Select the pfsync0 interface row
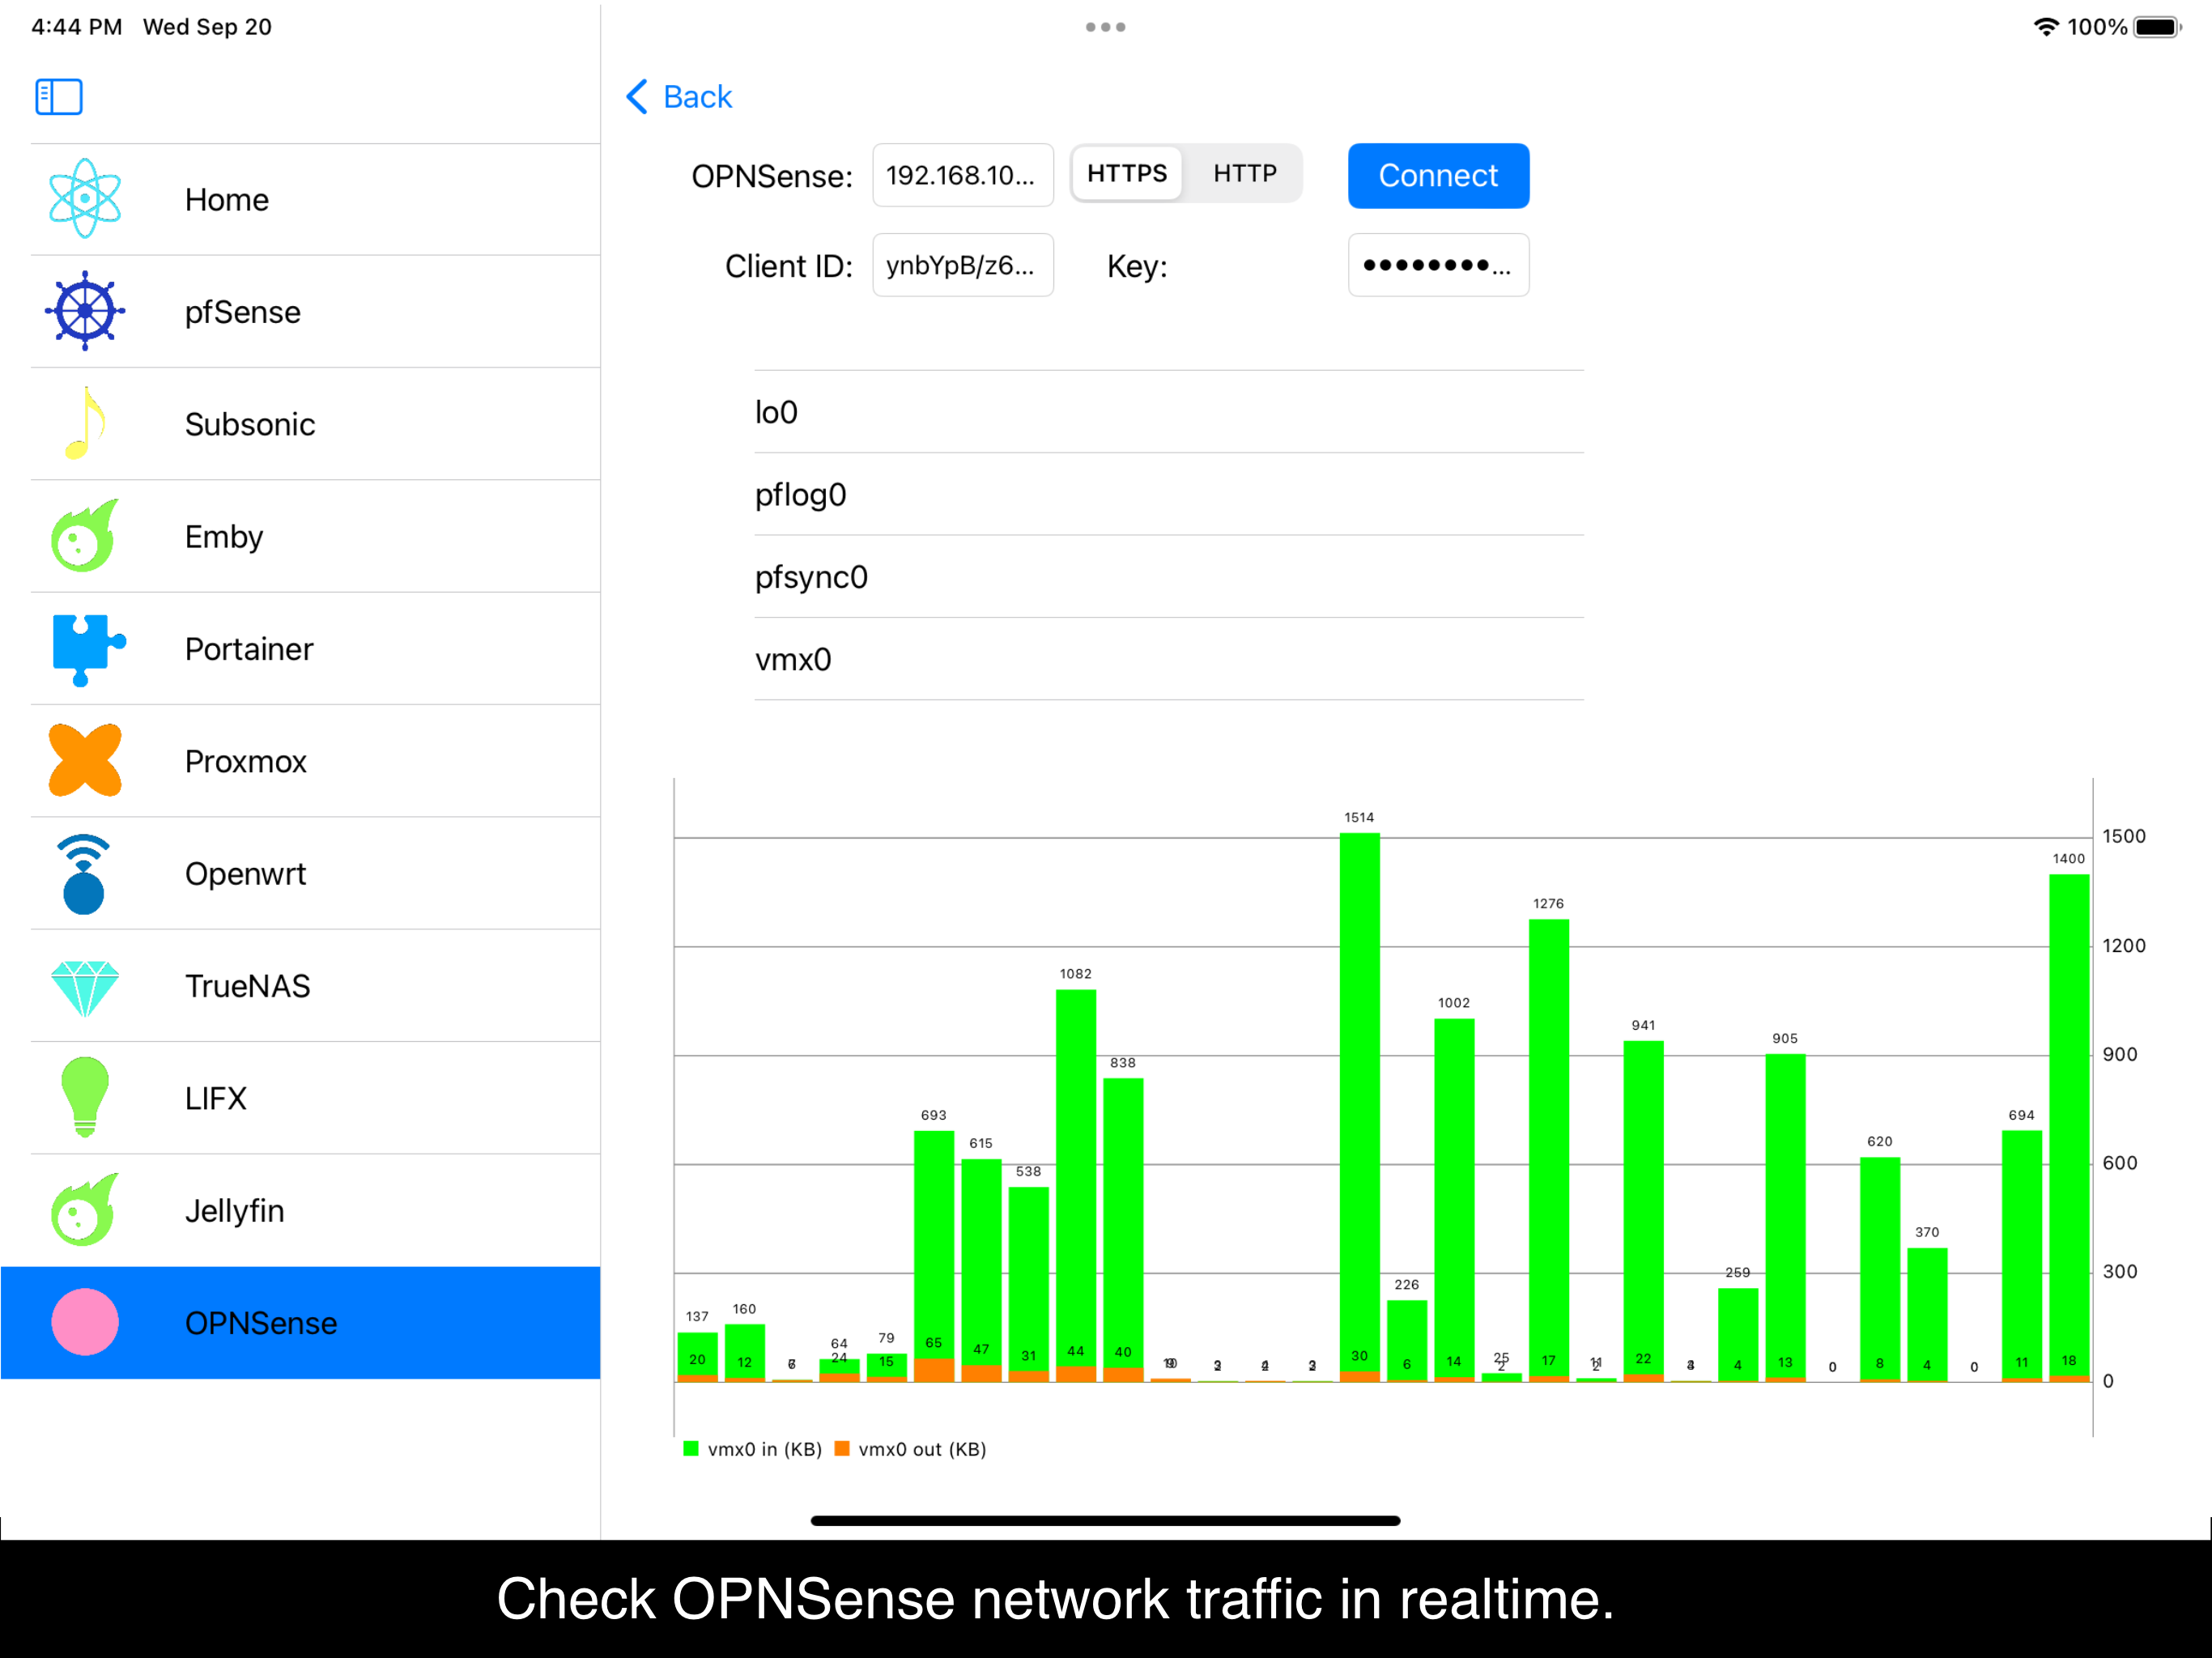 point(1169,577)
